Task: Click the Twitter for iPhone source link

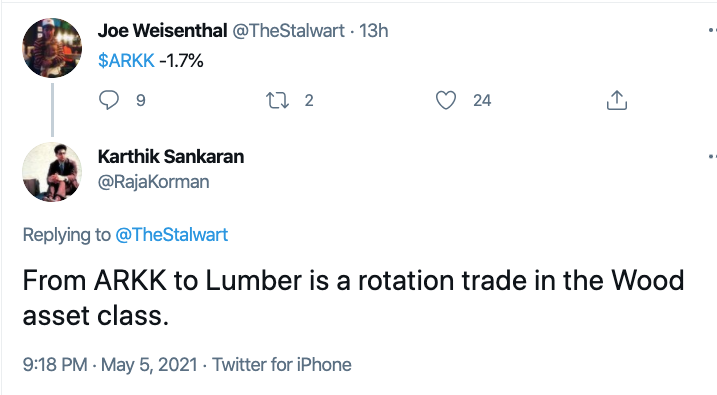Action: click(282, 365)
